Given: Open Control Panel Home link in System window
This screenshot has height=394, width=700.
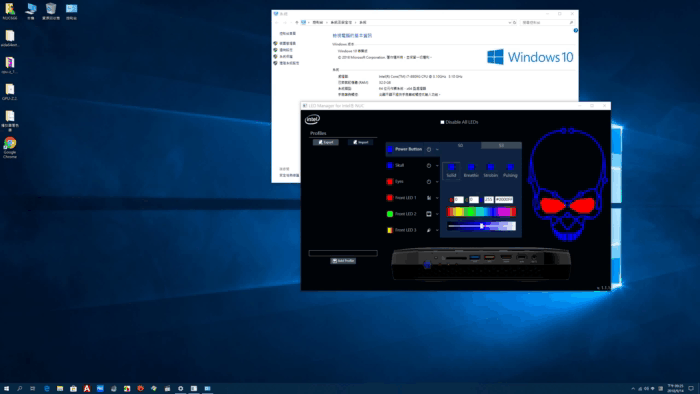Looking at the screenshot, I should coord(288,33).
